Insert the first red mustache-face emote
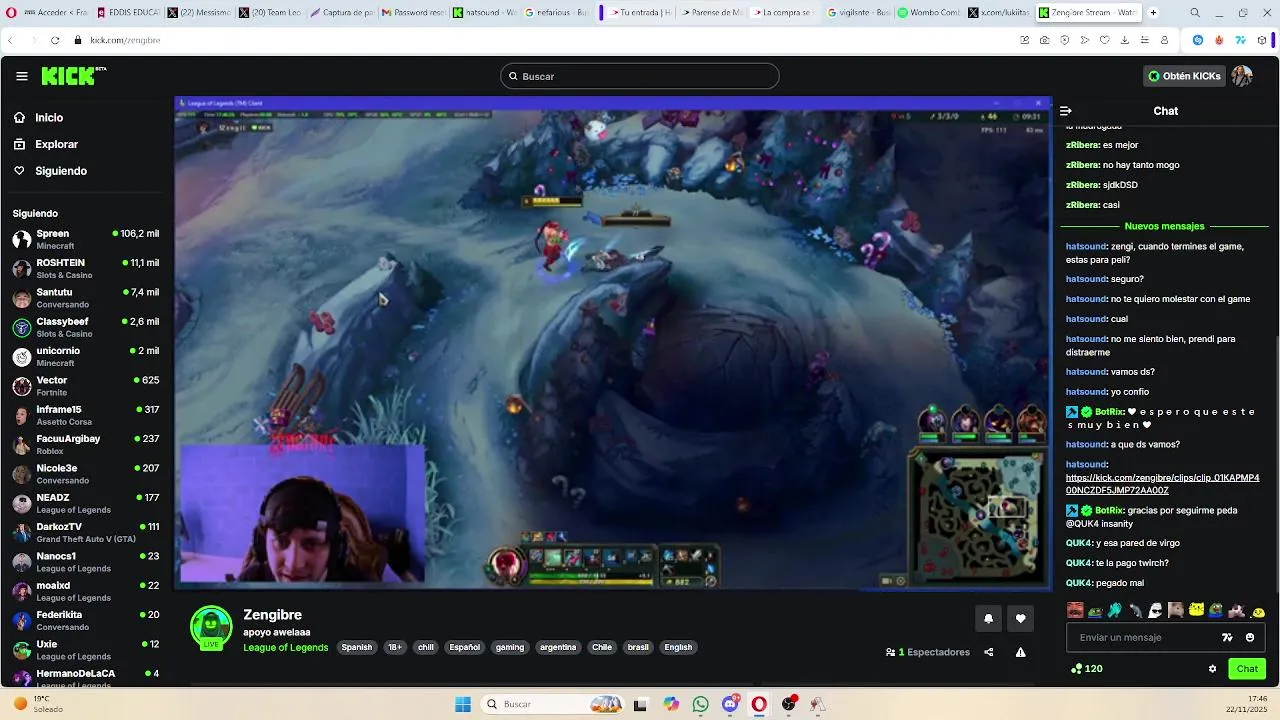The height and width of the screenshot is (720, 1280). pyautogui.click(x=1075, y=610)
